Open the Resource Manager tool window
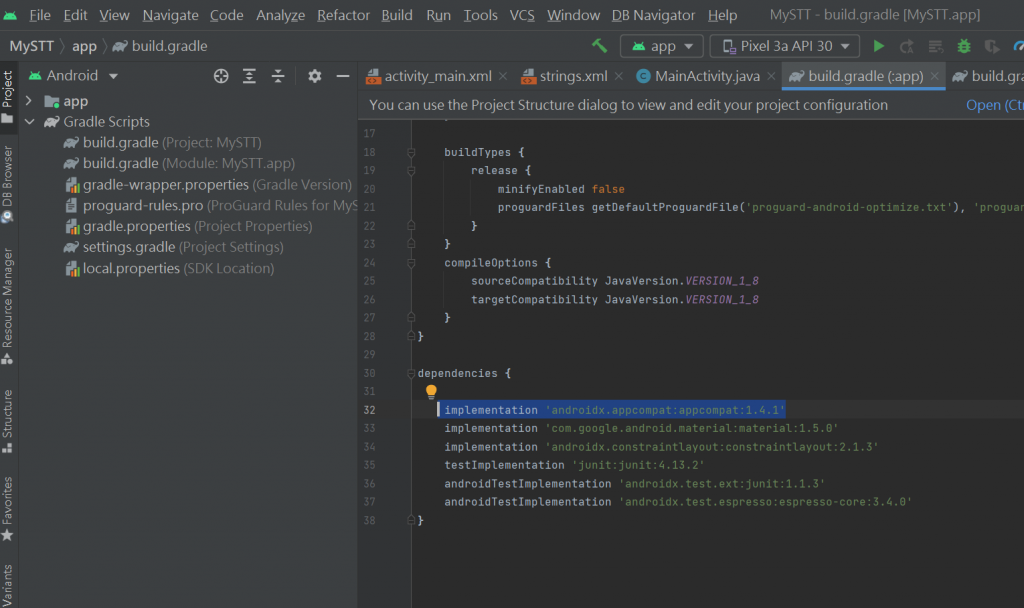 point(7,306)
